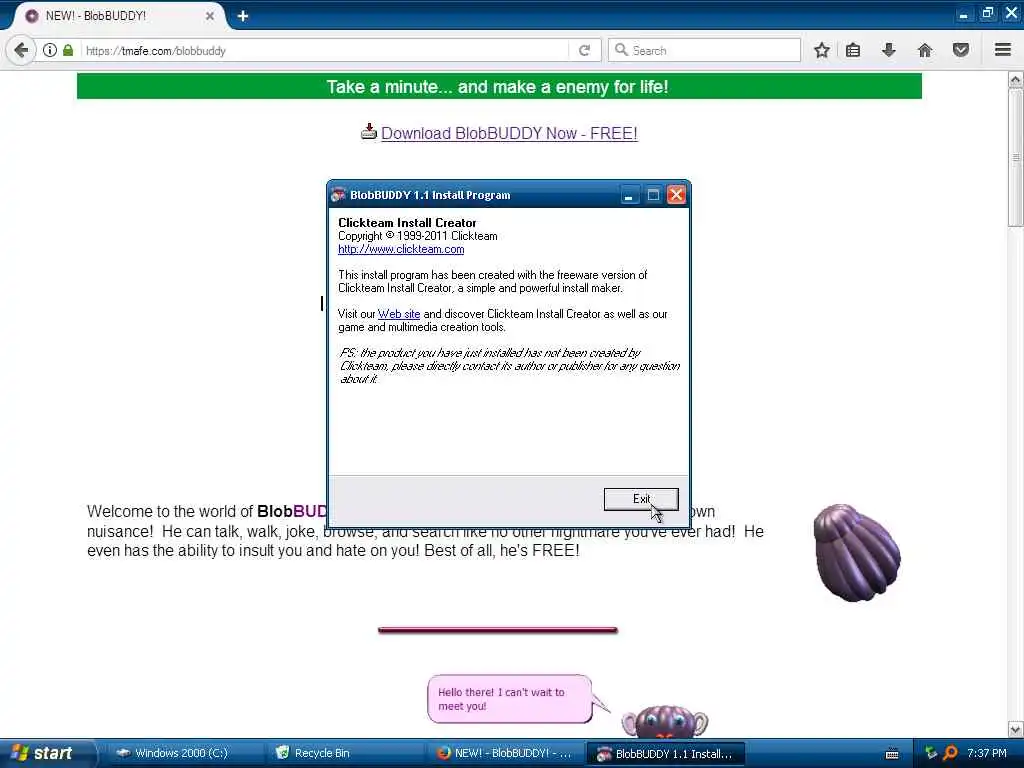Close the BlobBUDDY 1.1 Install Program dialog
1024x768 pixels.
[x=677, y=195]
